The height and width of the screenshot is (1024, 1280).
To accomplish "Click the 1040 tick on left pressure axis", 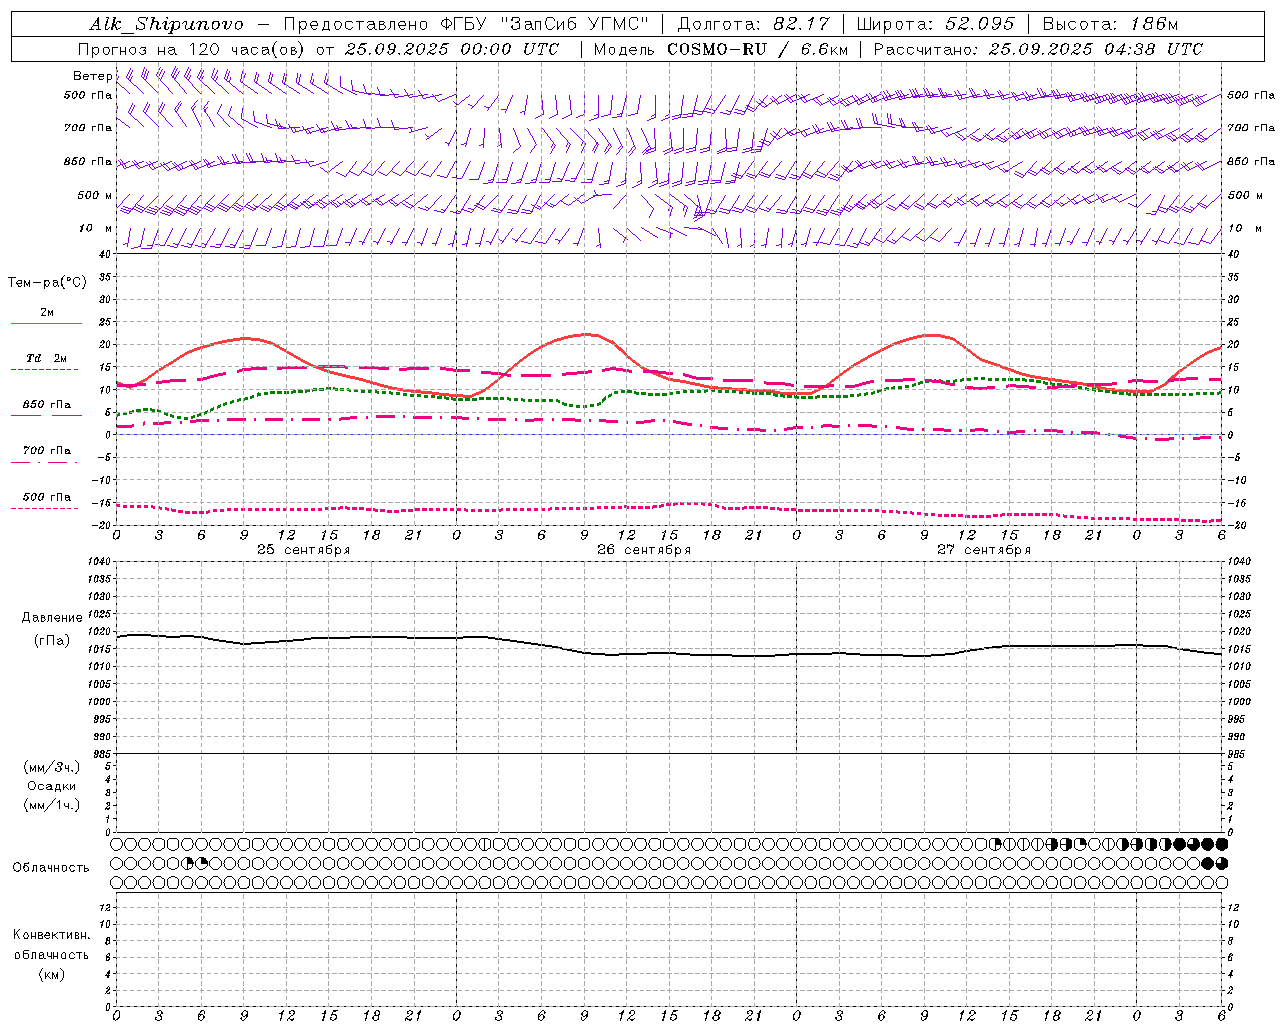I will coord(97,562).
